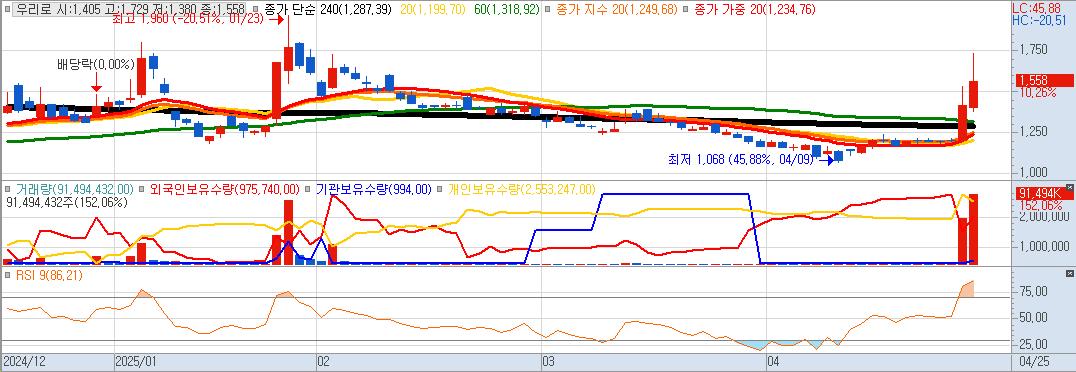This screenshot has height=372, width=1076.
Task: Close the RSI indicator panel
Action: [x=1070, y=273]
